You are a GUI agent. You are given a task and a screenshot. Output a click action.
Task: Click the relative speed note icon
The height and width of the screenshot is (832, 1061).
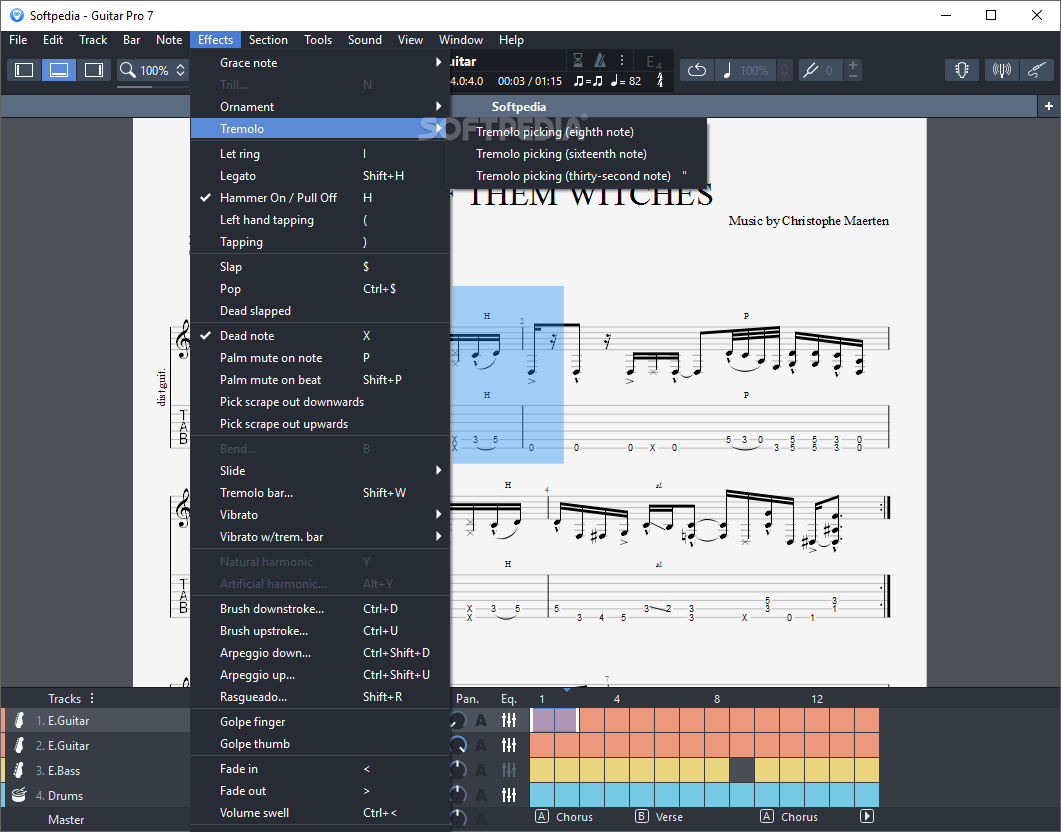pyautogui.click(x=727, y=70)
